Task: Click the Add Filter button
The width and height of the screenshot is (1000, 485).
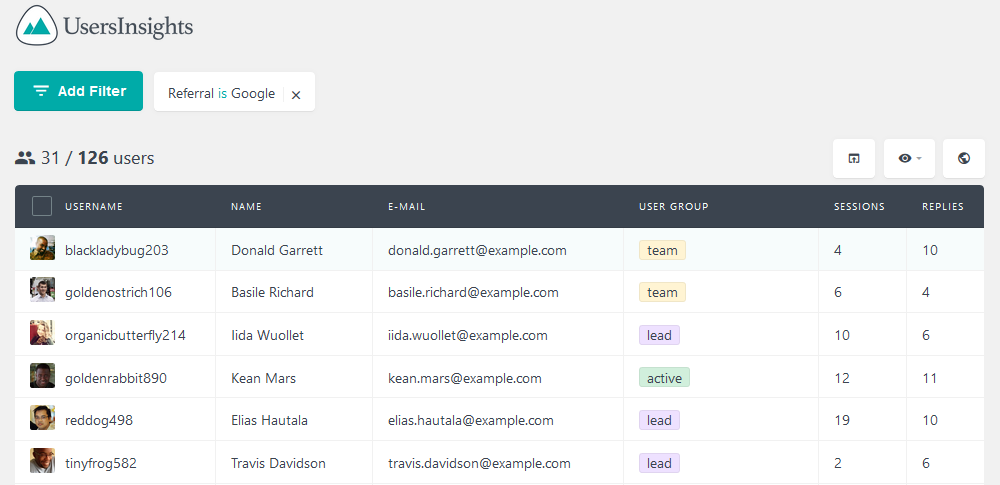Action: [78, 91]
